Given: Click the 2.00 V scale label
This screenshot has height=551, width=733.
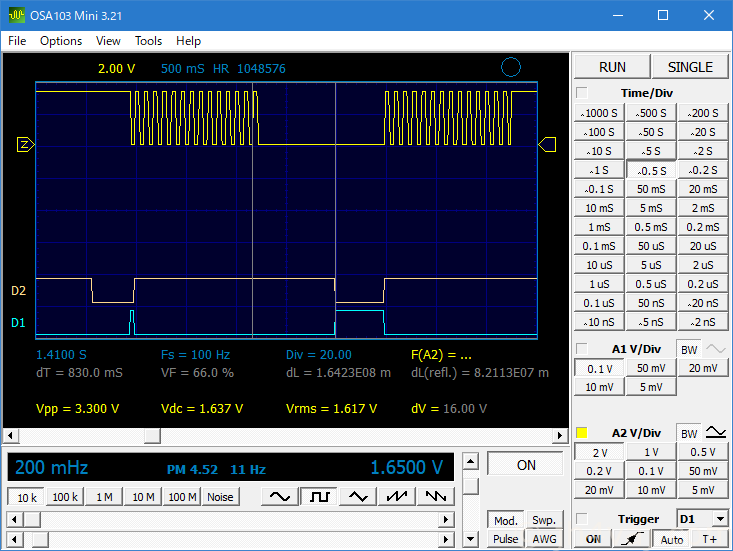Looking at the screenshot, I should 116,69.
